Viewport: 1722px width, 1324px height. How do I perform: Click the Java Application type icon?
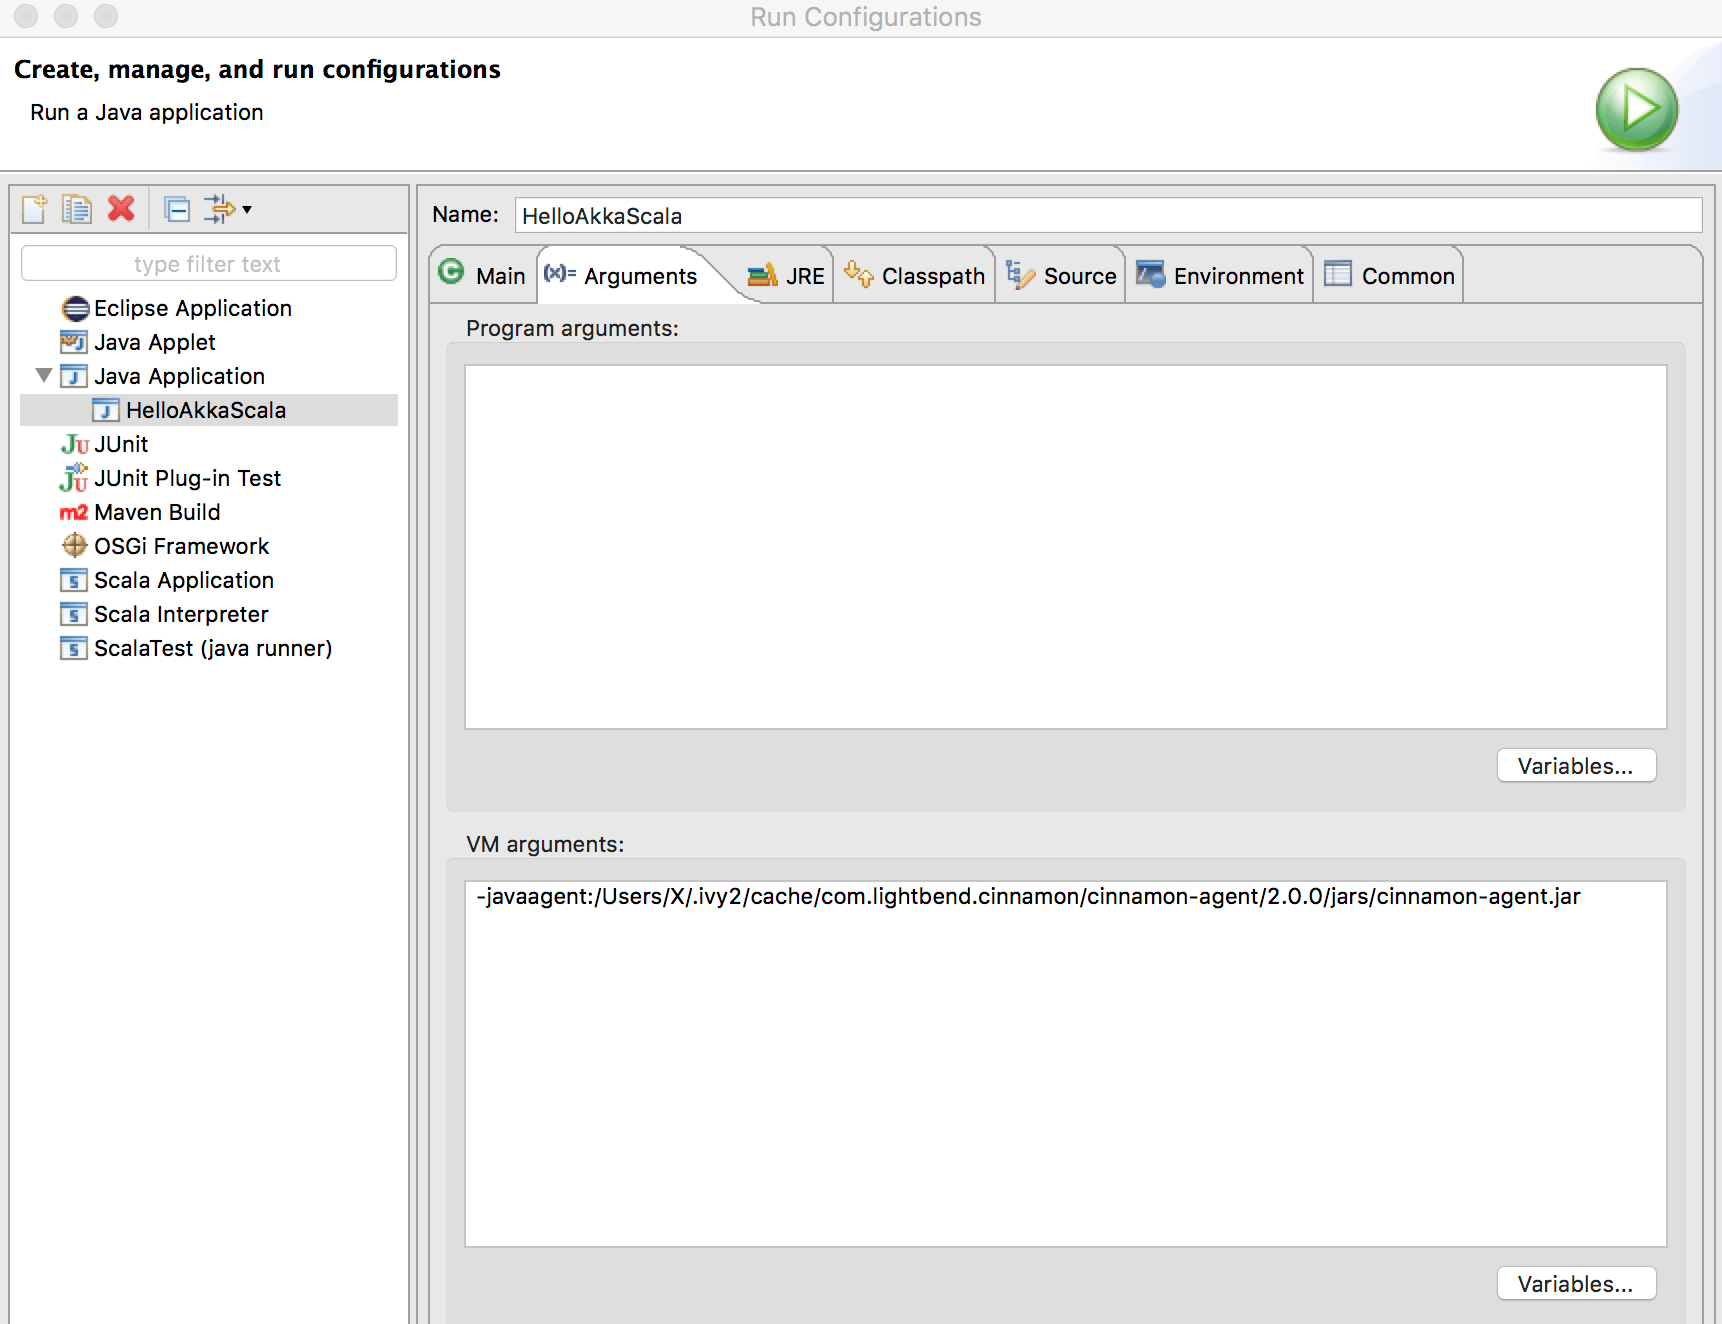coord(74,376)
